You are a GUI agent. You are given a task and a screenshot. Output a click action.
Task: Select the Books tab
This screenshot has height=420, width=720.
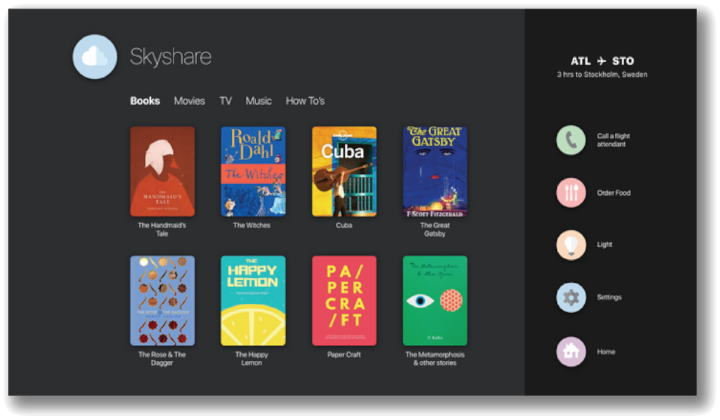(145, 101)
